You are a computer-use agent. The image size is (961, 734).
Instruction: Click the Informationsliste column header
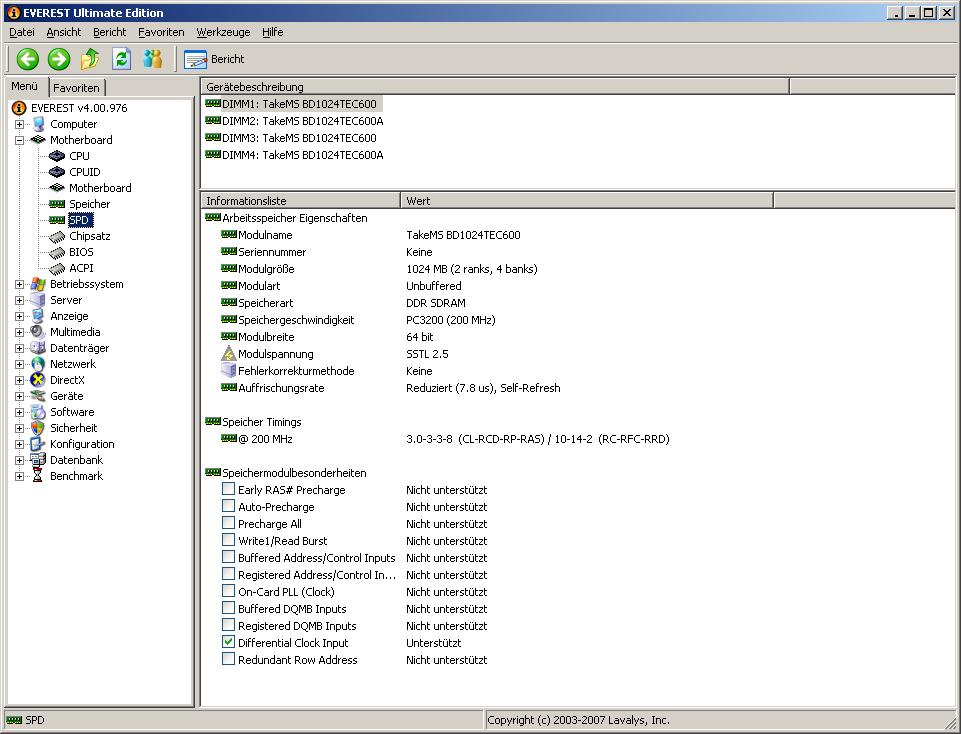pyautogui.click(x=300, y=200)
